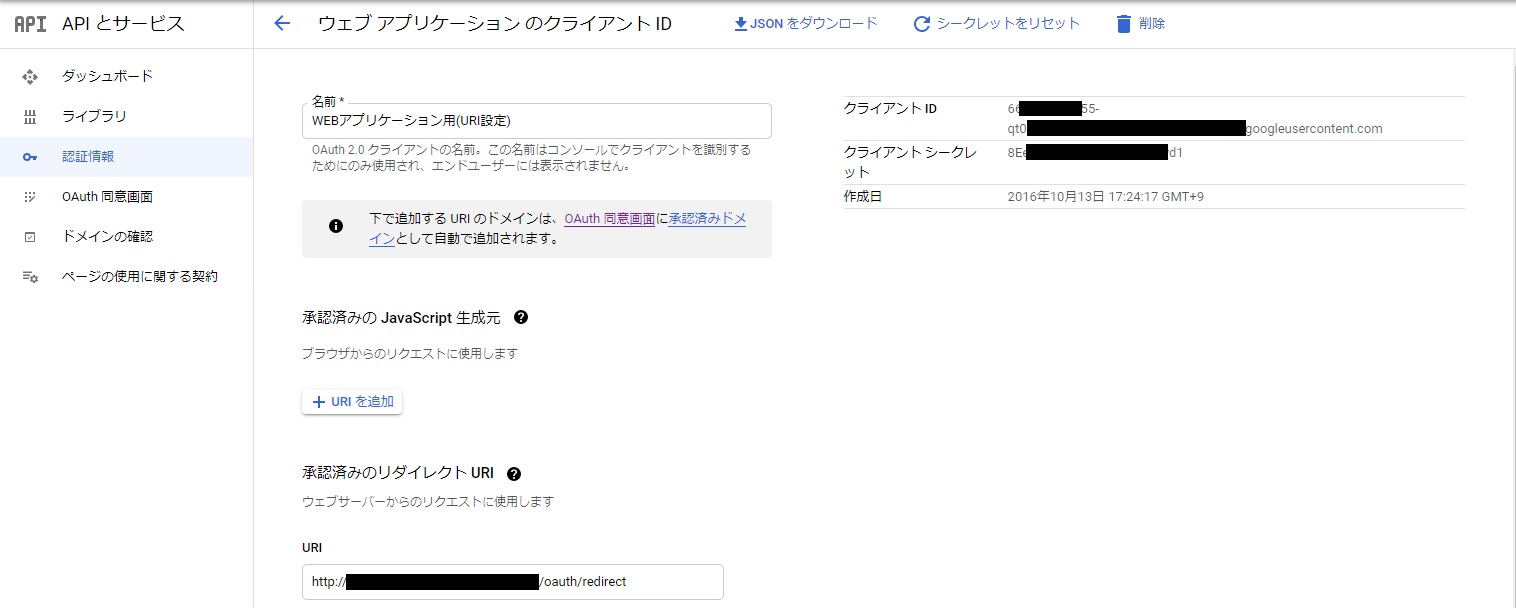Click the back arrow icon

tap(282, 24)
